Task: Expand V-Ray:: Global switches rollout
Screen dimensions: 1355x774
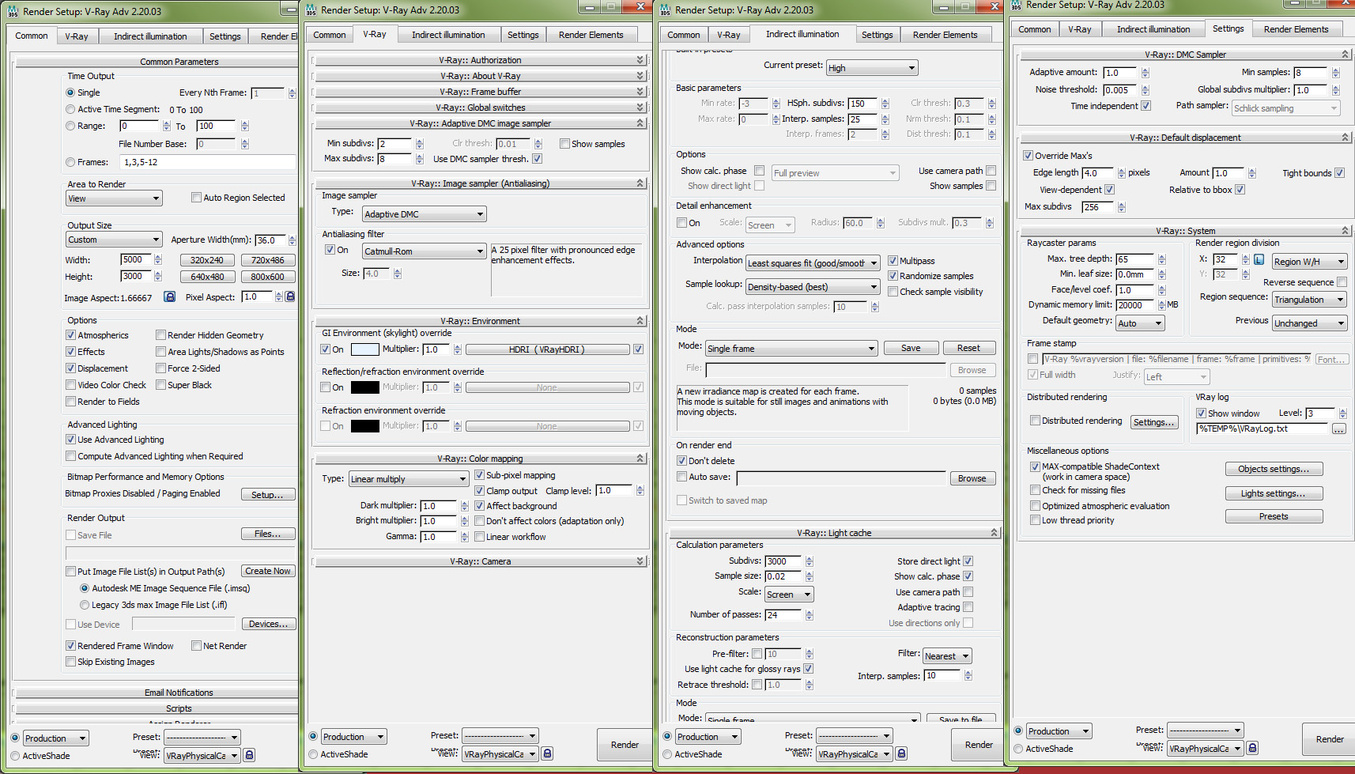Action: point(480,107)
